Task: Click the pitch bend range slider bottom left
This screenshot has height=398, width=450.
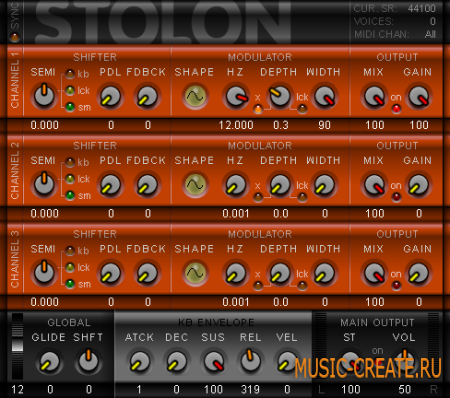Action: [17, 347]
